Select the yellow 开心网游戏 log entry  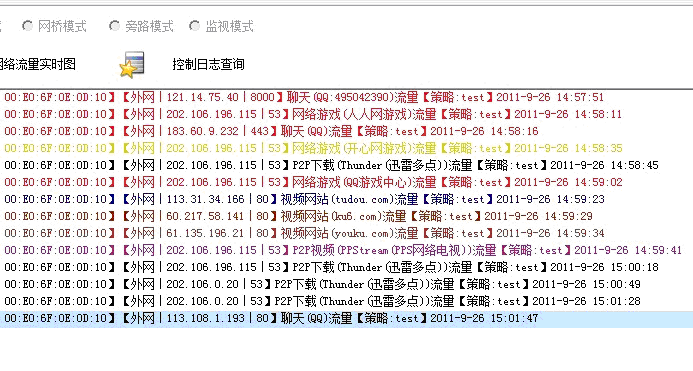tap(346, 148)
